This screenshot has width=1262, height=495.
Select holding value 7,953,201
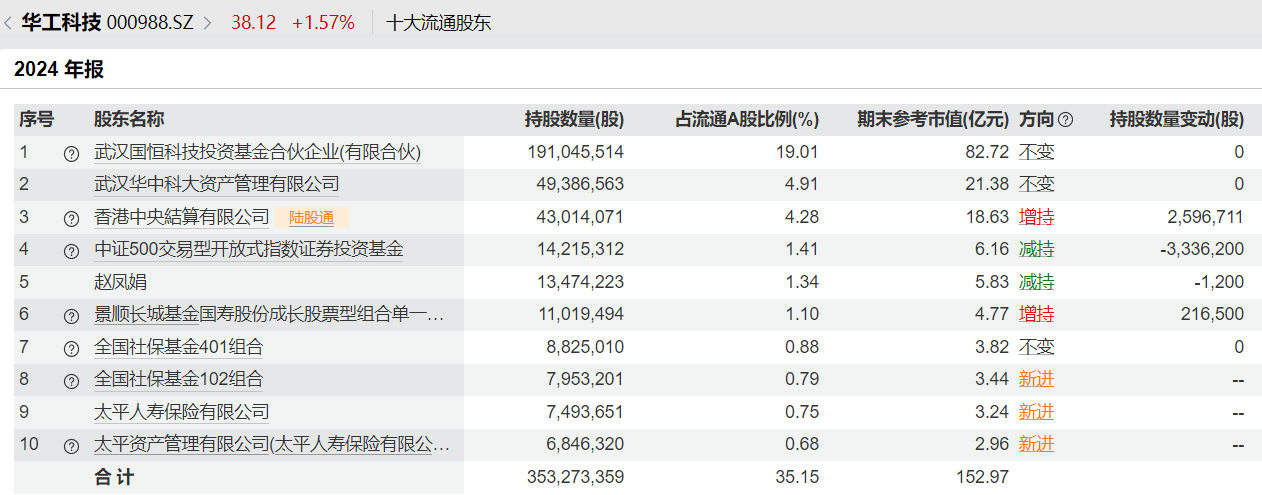pyautogui.click(x=584, y=379)
